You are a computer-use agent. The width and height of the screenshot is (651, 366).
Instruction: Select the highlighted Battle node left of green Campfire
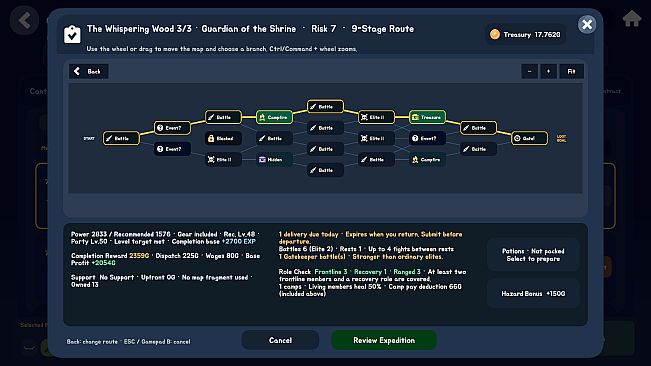pyautogui.click(x=223, y=117)
